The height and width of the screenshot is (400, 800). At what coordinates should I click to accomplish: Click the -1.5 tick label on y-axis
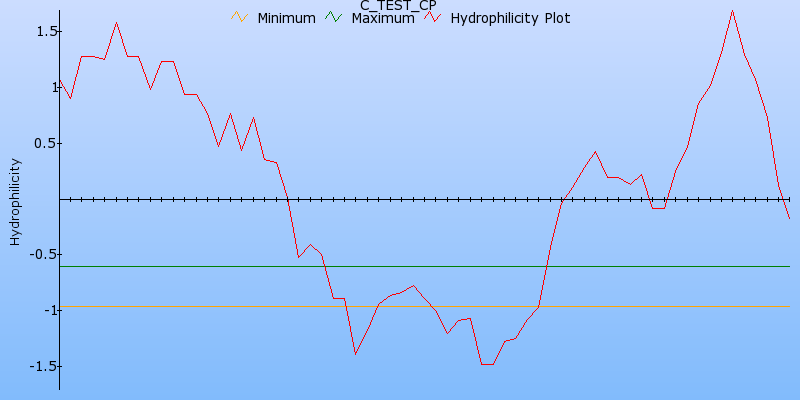coord(35,366)
